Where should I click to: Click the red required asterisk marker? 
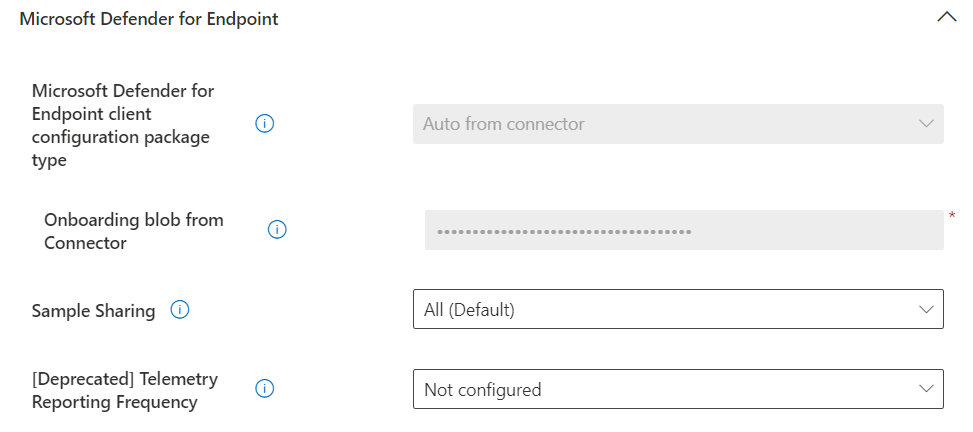click(x=952, y=216)
